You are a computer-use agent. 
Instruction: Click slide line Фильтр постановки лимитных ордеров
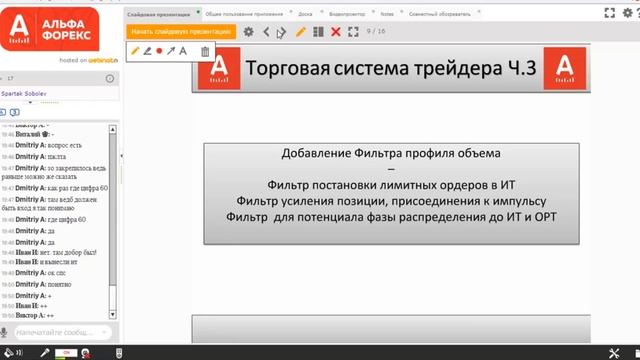pyautogui.click(x=391, y=185)
